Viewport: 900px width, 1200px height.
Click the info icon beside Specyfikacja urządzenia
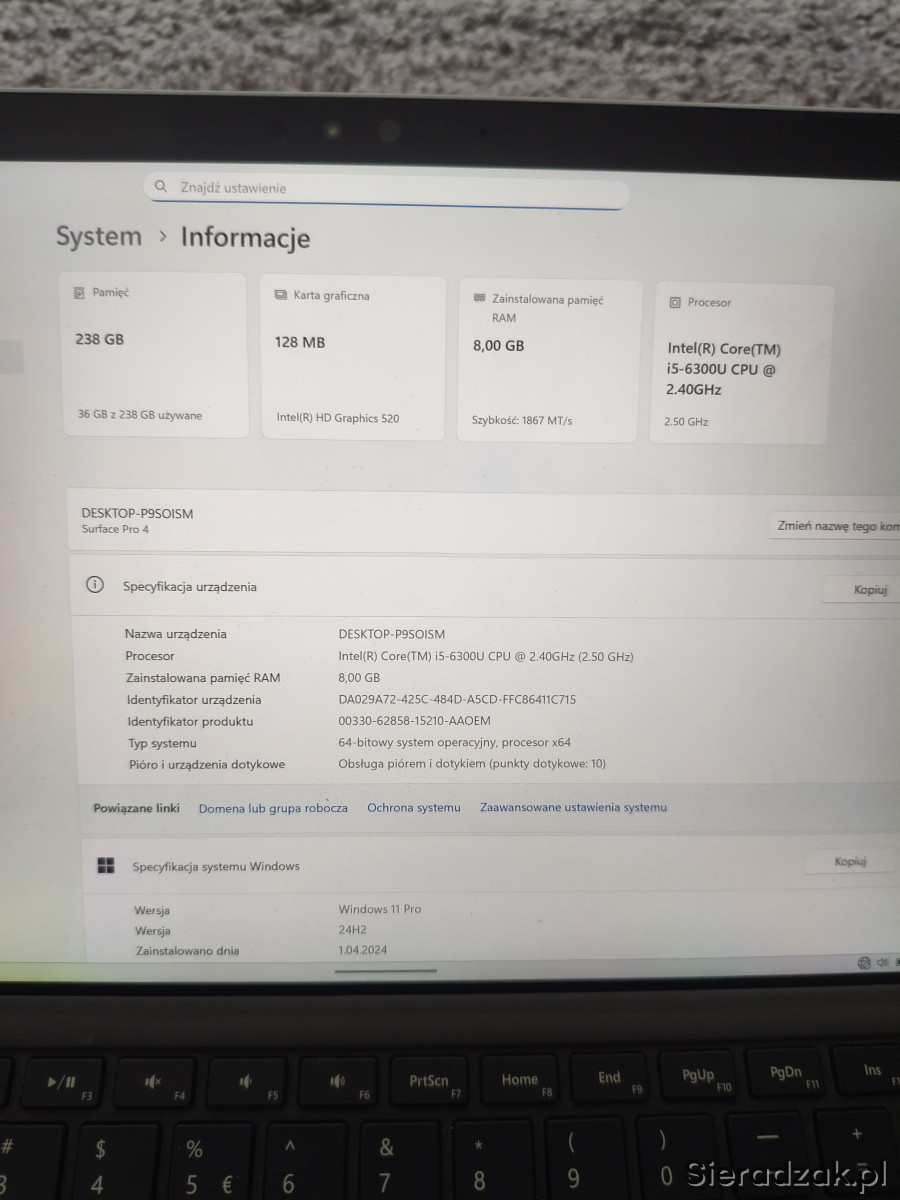(95, 586)
